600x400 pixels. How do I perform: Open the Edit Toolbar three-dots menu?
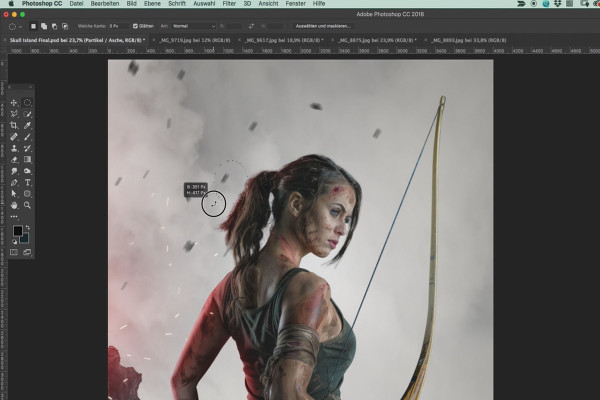tap(14, 217)
